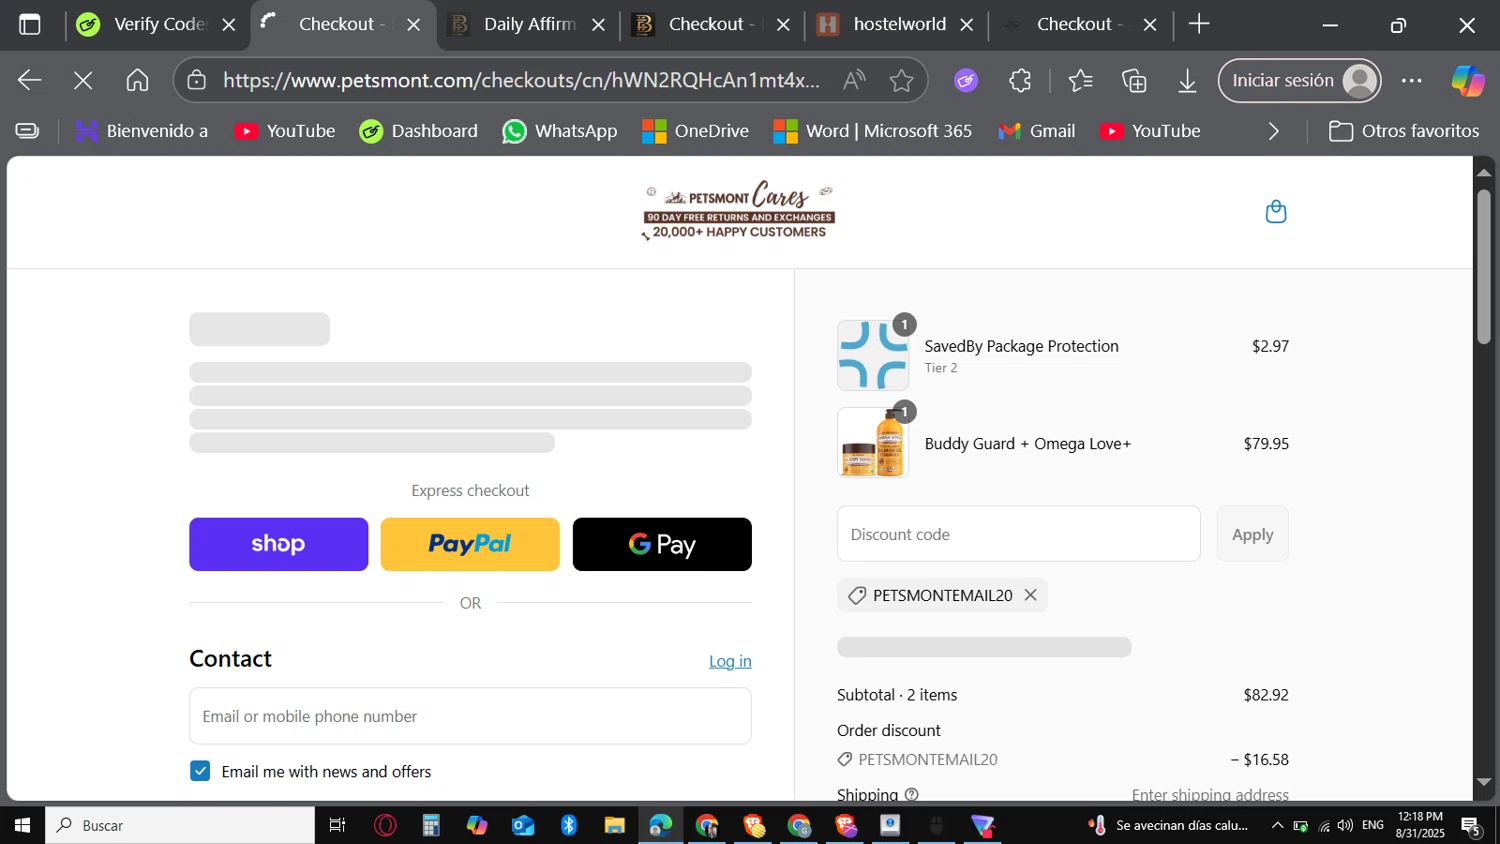Click the browser back arrow
Viewport: 1500px width, 844px height.
coord(29,80)
